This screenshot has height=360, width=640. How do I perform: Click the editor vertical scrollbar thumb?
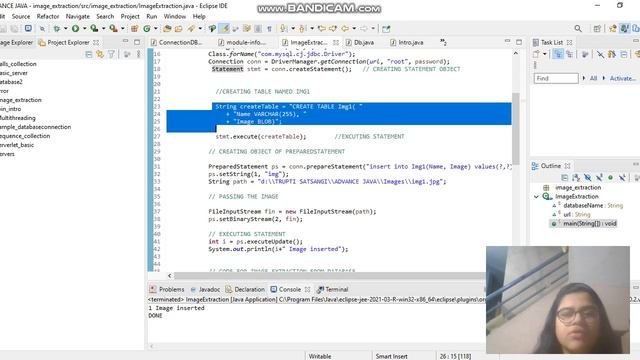(x=516, y=129)
